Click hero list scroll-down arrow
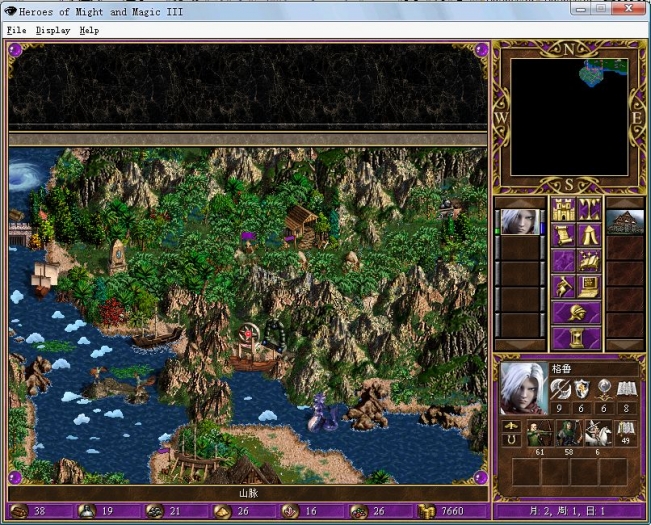The width and height of the screenshot is (651, 525). pyautogui.click(x=520, y=345)
